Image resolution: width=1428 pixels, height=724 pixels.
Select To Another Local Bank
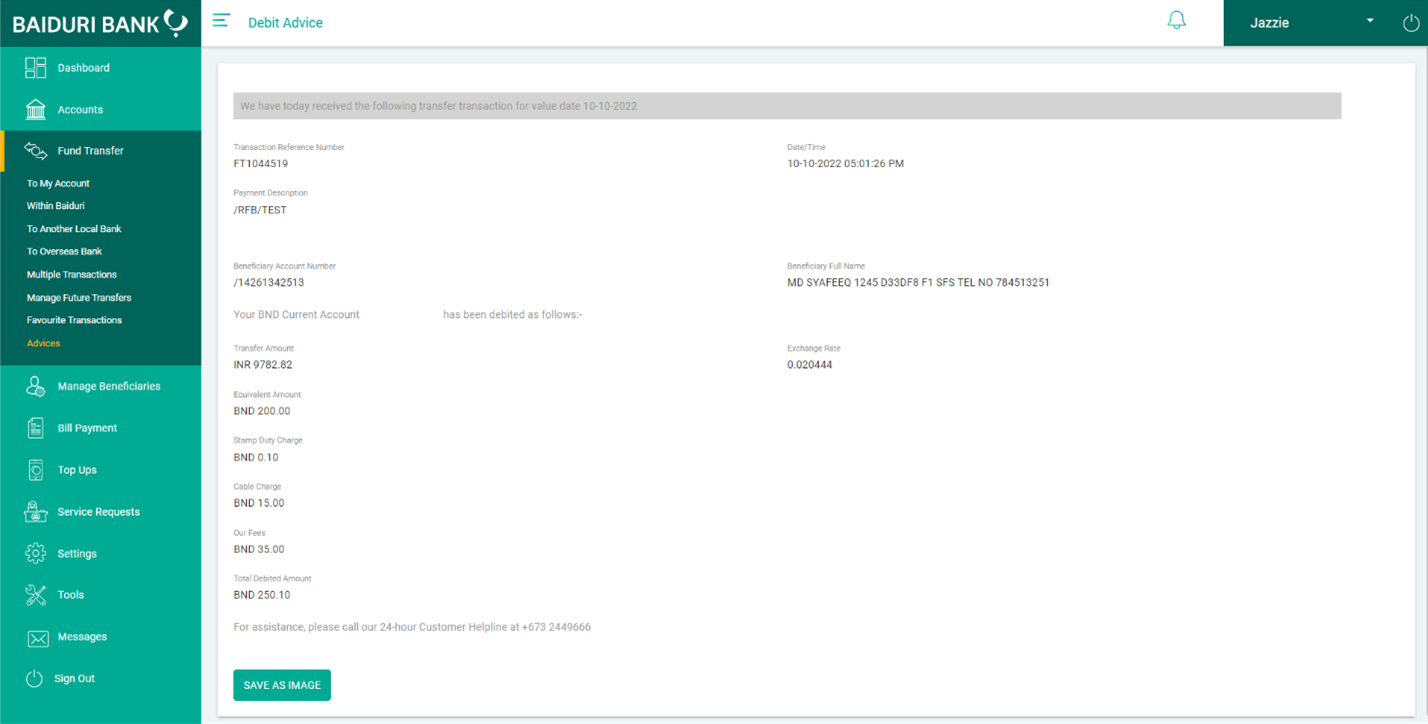pyautogui.click(x=74, y=229)
